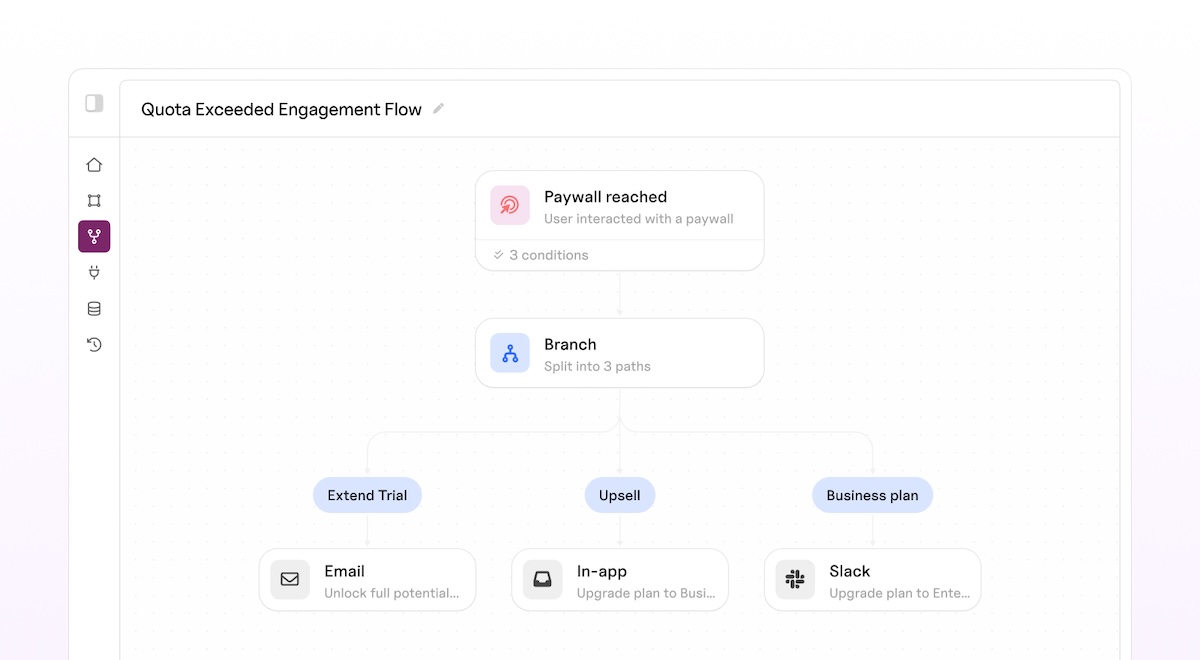
Task: Click the Branch split icon
Action: (510, 352)
